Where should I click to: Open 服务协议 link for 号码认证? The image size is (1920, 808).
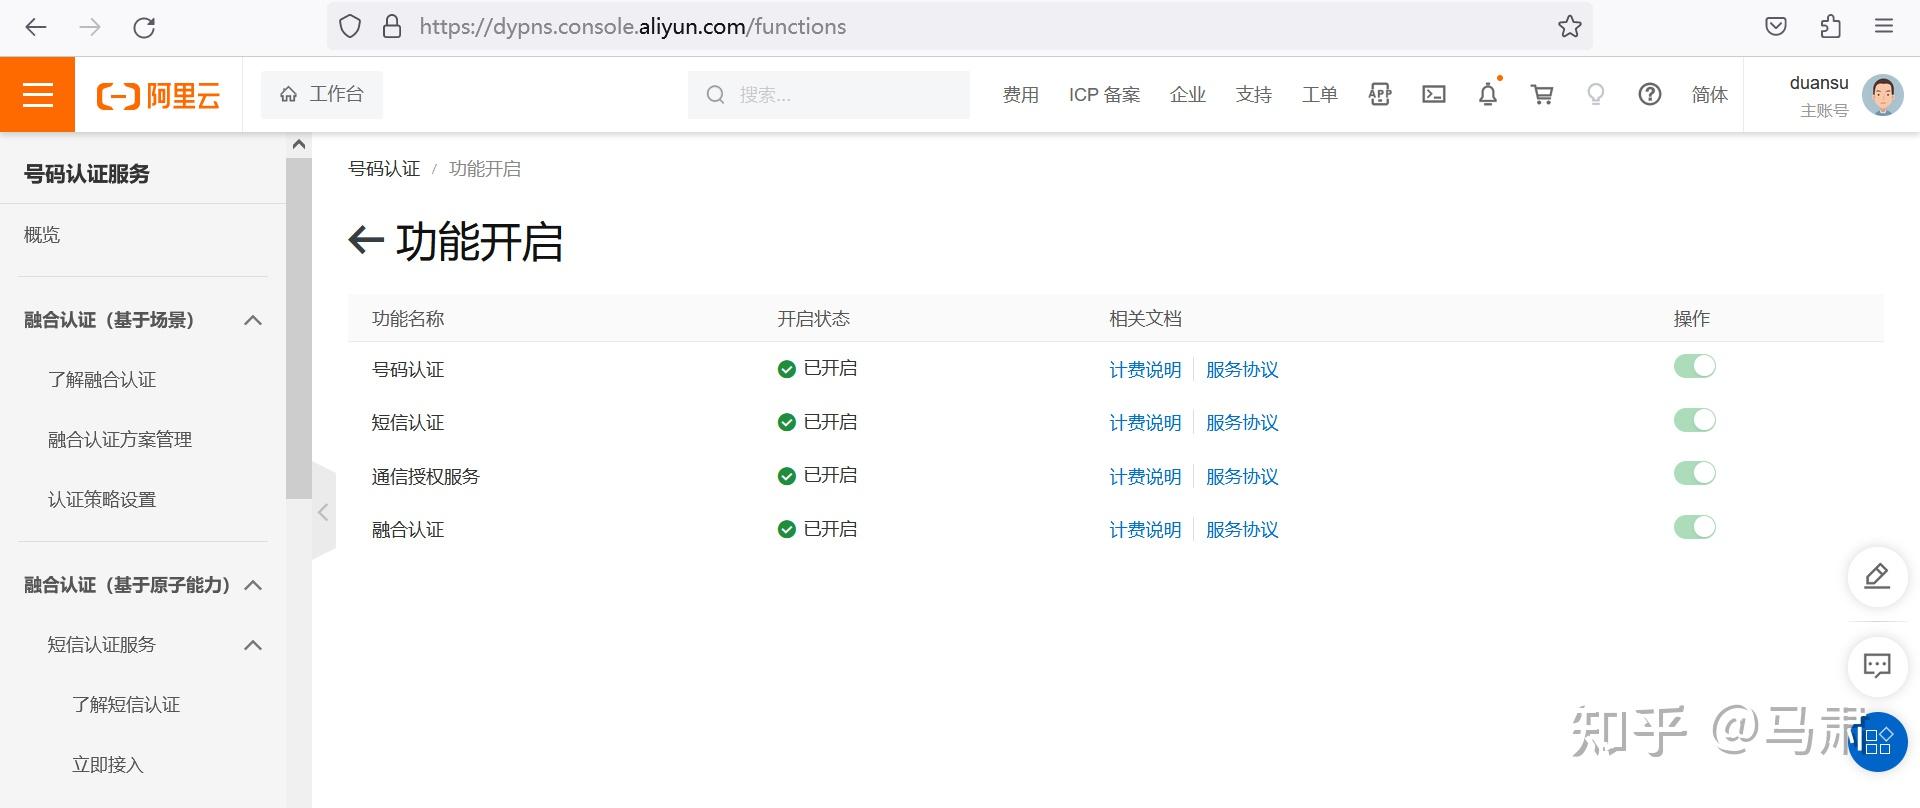(1242, 370)
